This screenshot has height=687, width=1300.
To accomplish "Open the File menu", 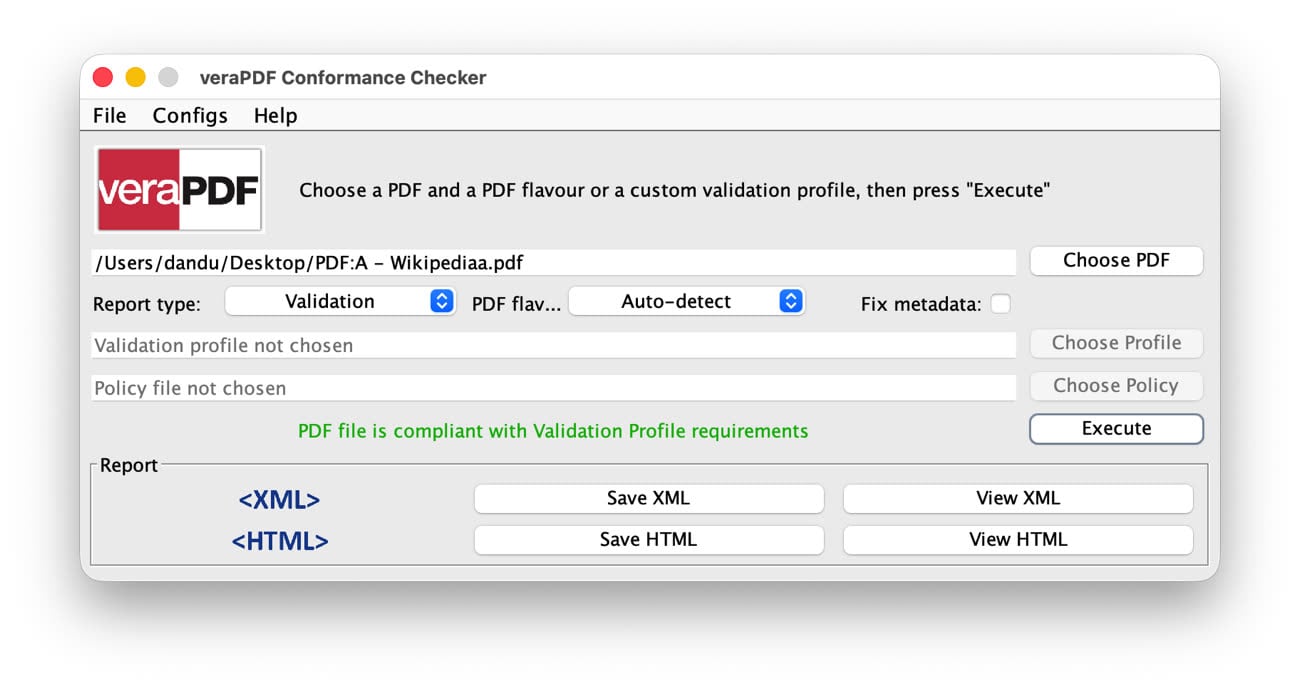I will (x=109, y=116).
